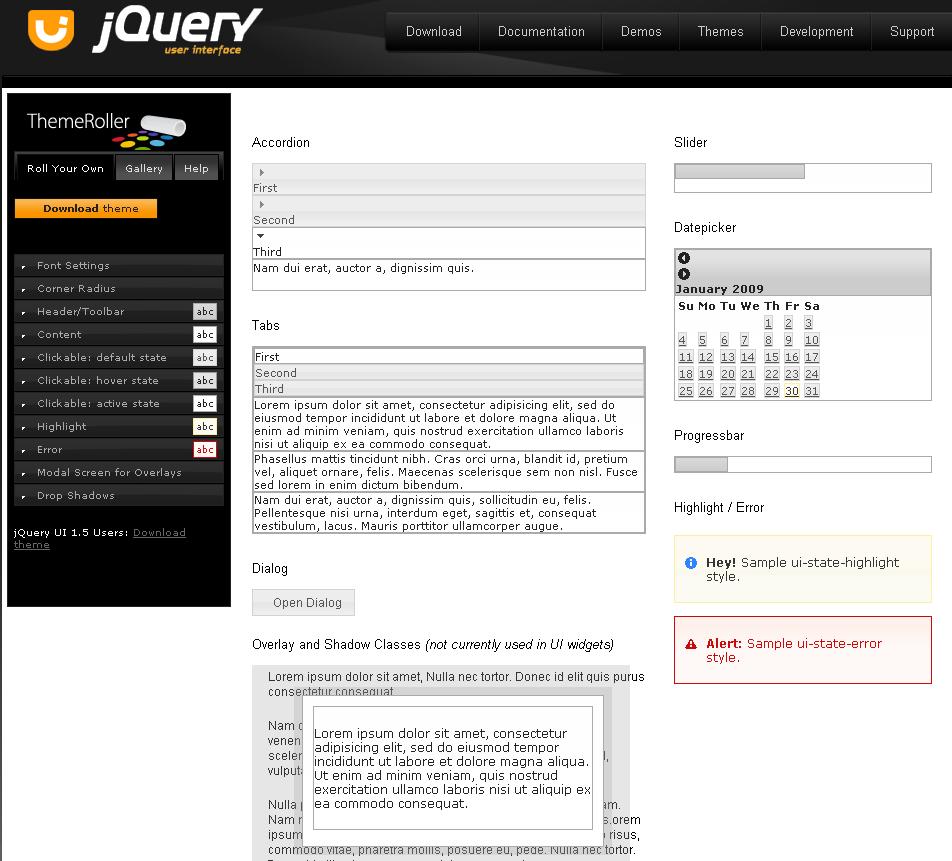Screen dimensions: 952x861
Task: Click the red alert triangle icon
Action: [x=691, y=645]
